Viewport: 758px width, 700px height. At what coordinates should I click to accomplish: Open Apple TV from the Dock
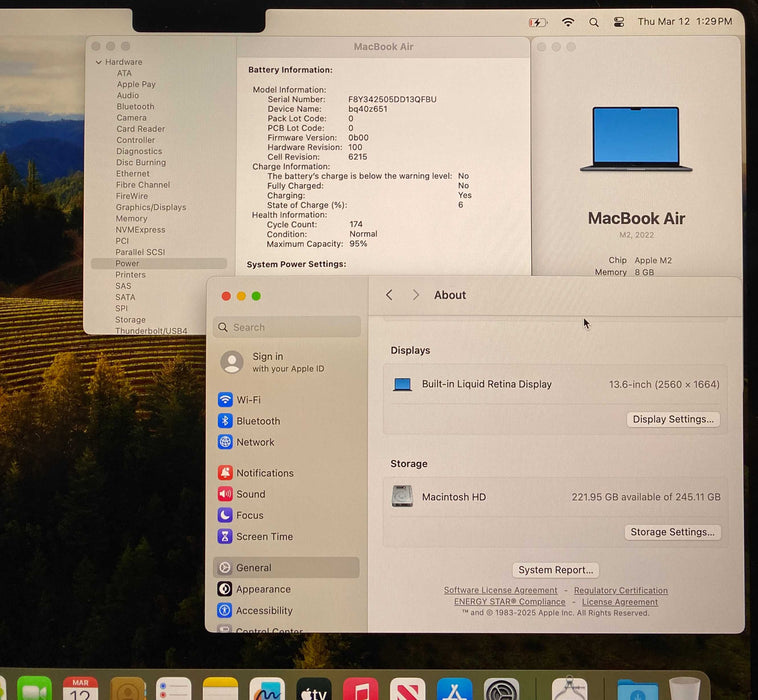coord(314,689)
